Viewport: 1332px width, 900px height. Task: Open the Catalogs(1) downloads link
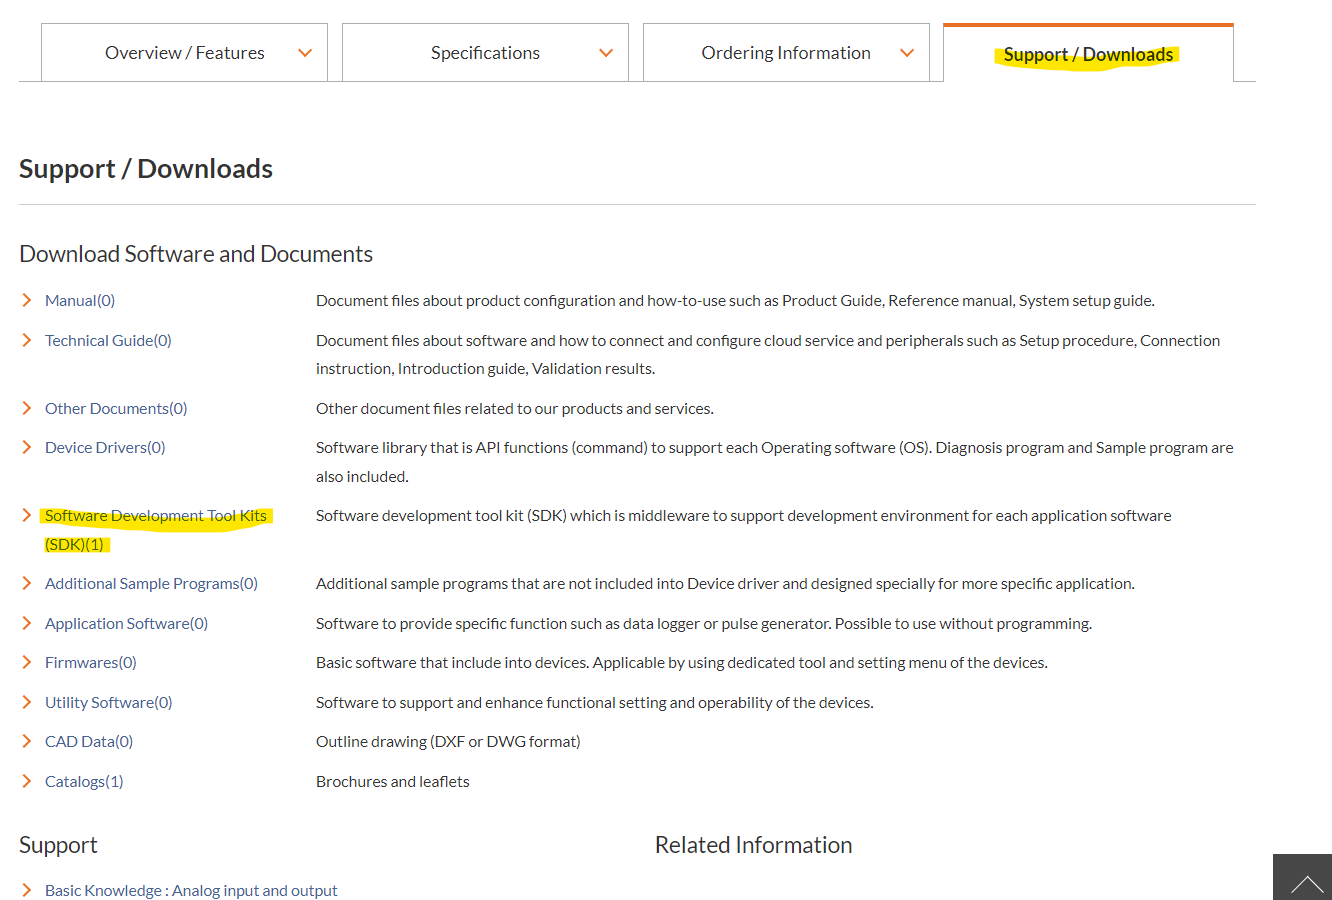[84, 781]
